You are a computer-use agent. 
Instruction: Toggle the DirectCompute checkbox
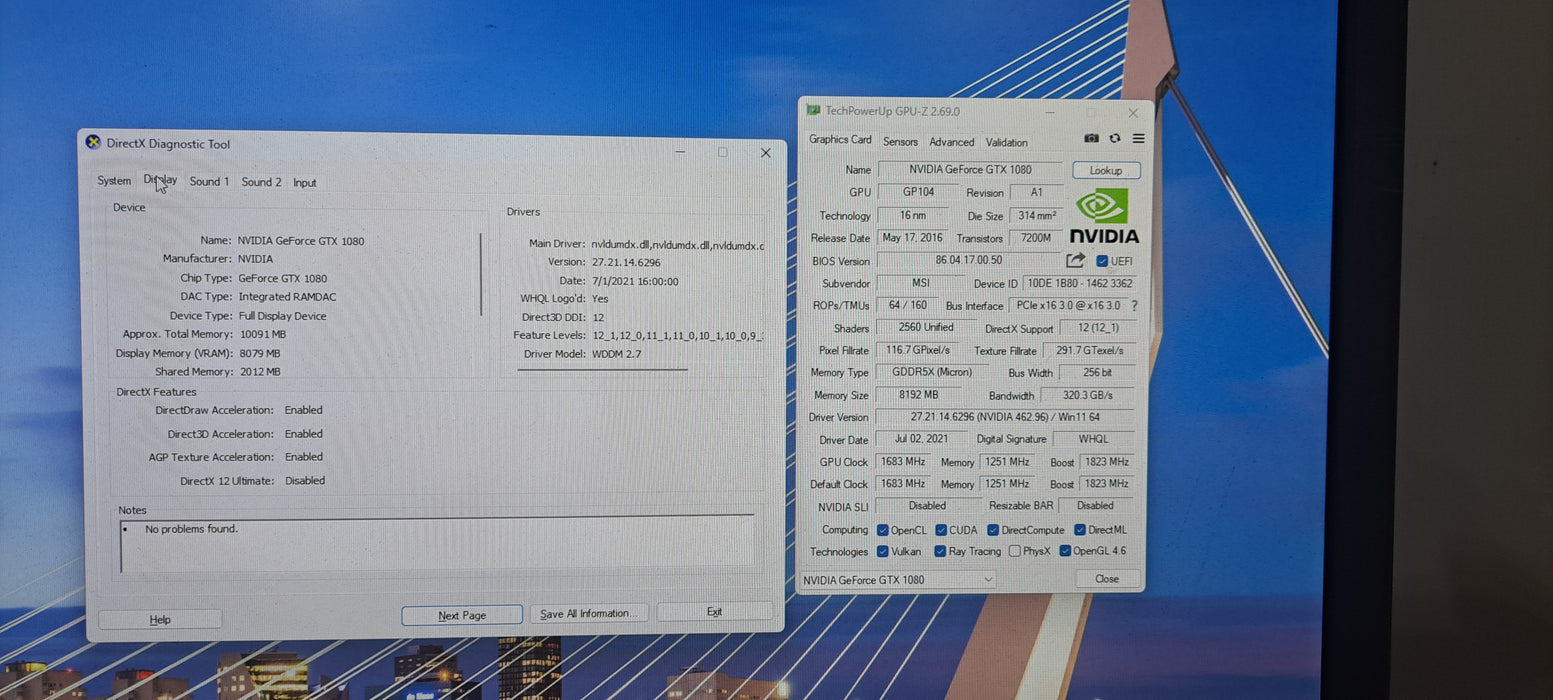click(993, 530)
